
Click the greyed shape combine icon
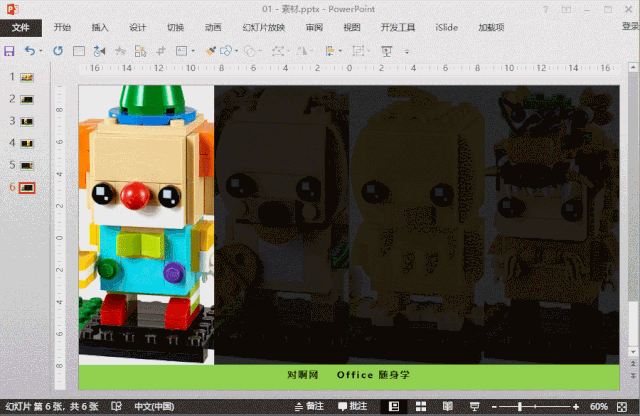pos(250,51)
